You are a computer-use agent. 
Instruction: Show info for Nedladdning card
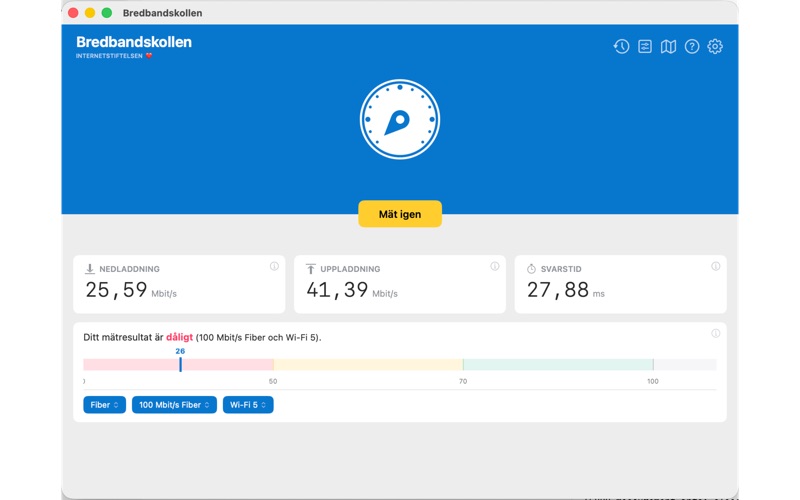(x=274, y=266)
